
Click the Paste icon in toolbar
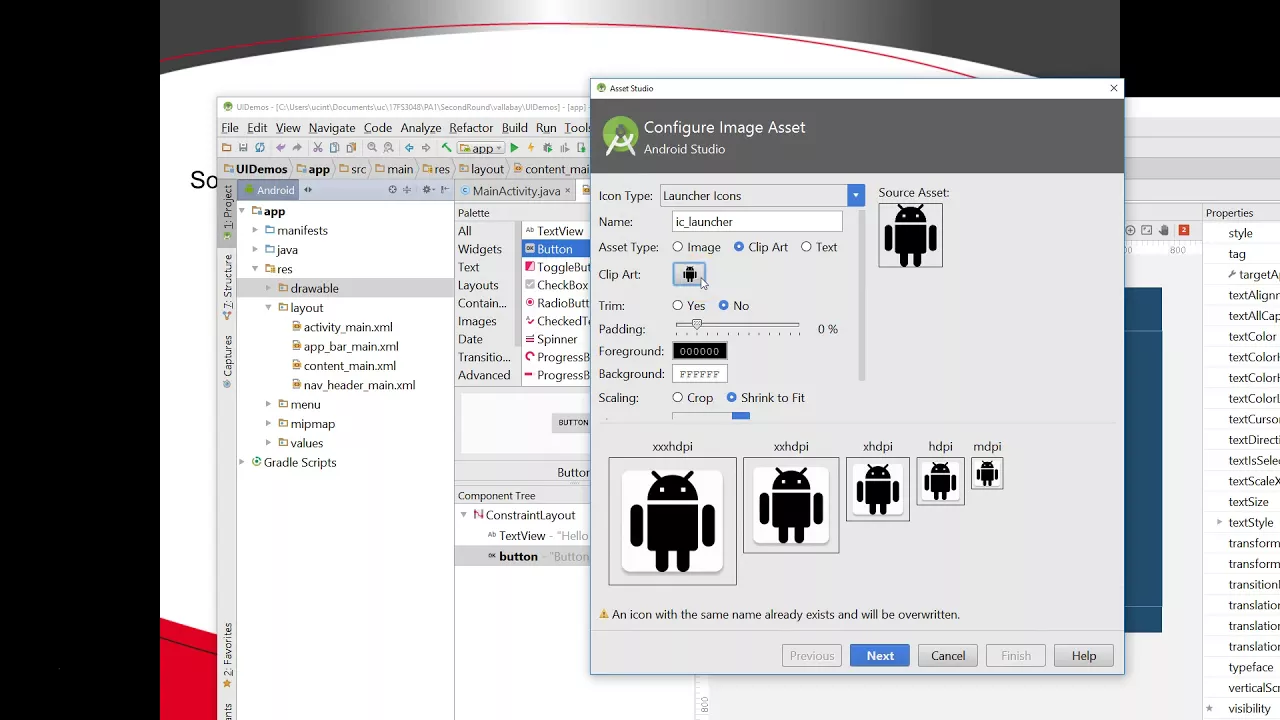351,148
